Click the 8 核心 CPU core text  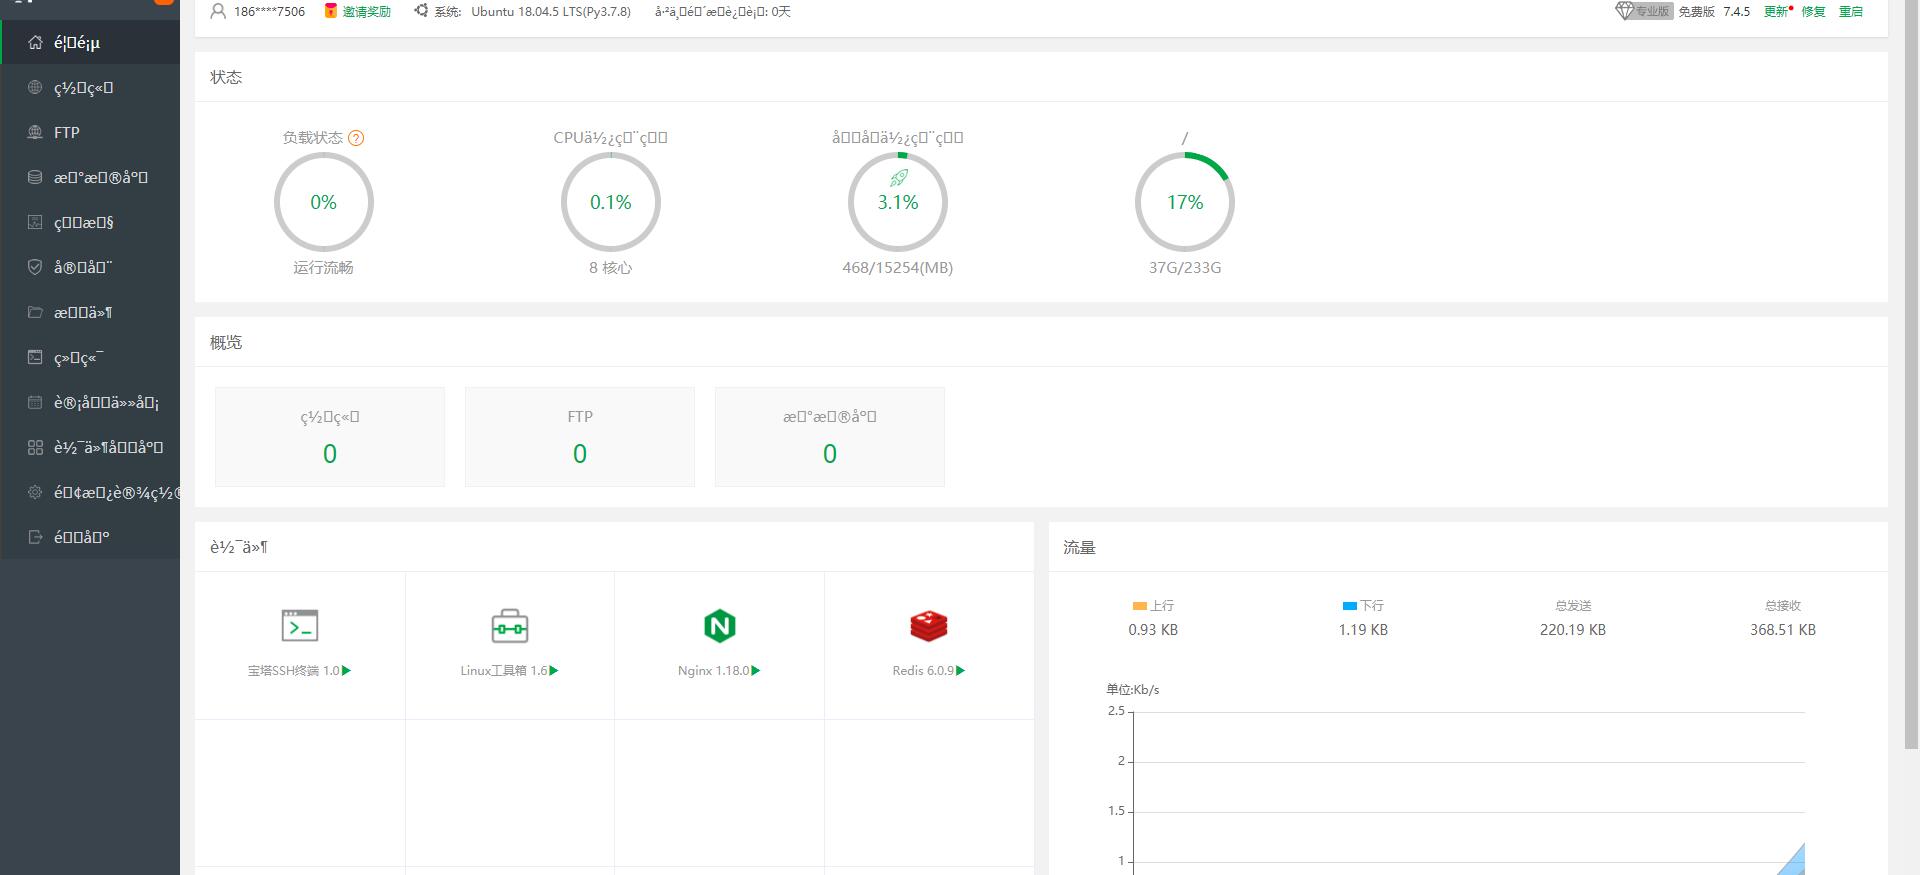610,268
